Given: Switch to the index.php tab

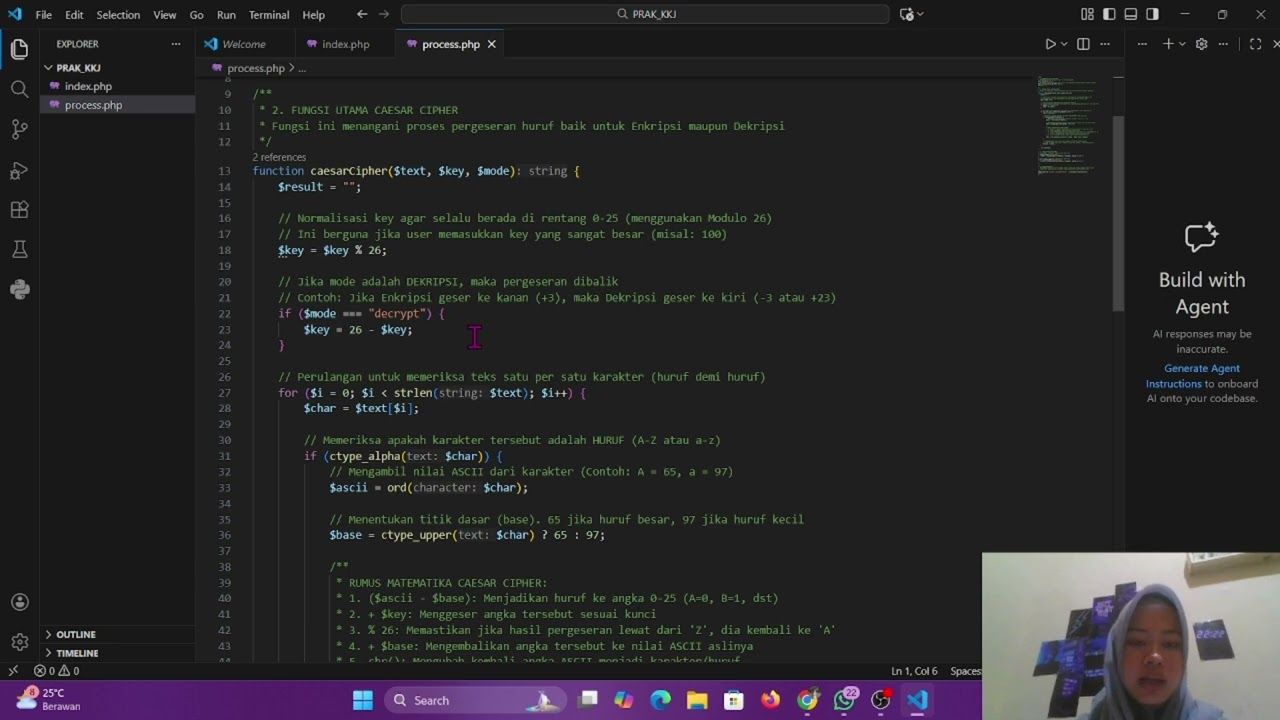Looking at the screenshot, I should click(x=345, y=44).
